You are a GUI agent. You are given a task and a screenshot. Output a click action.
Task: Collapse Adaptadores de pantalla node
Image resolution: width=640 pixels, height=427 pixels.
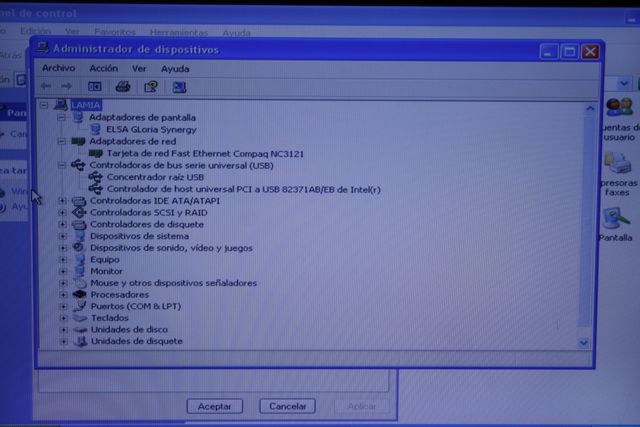coord(61,118)
